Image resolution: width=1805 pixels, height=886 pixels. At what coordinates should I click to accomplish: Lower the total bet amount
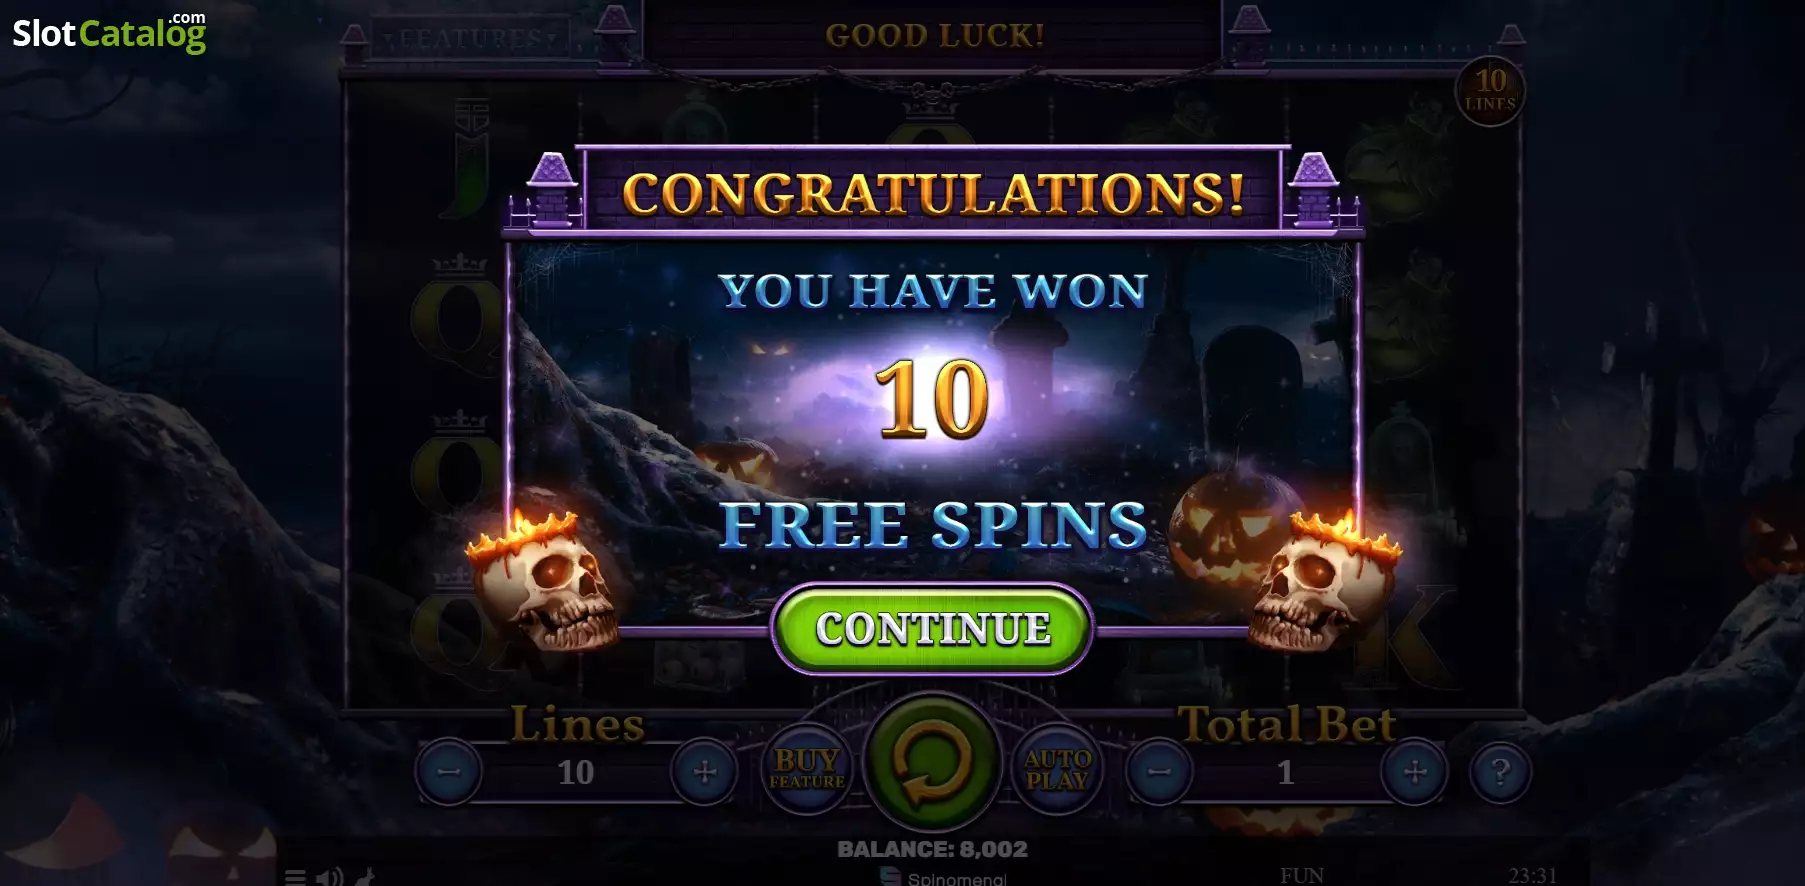click(x=1159, y=772)
